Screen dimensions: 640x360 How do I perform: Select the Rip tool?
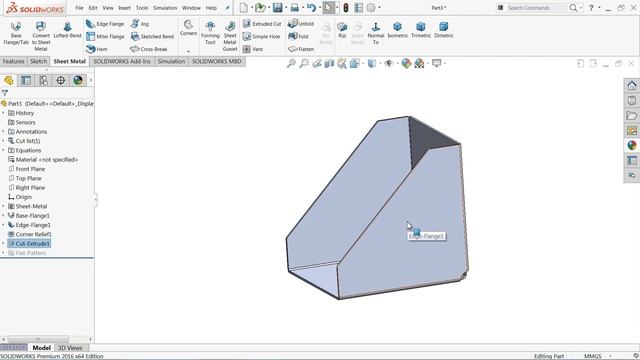coord(342,30)
